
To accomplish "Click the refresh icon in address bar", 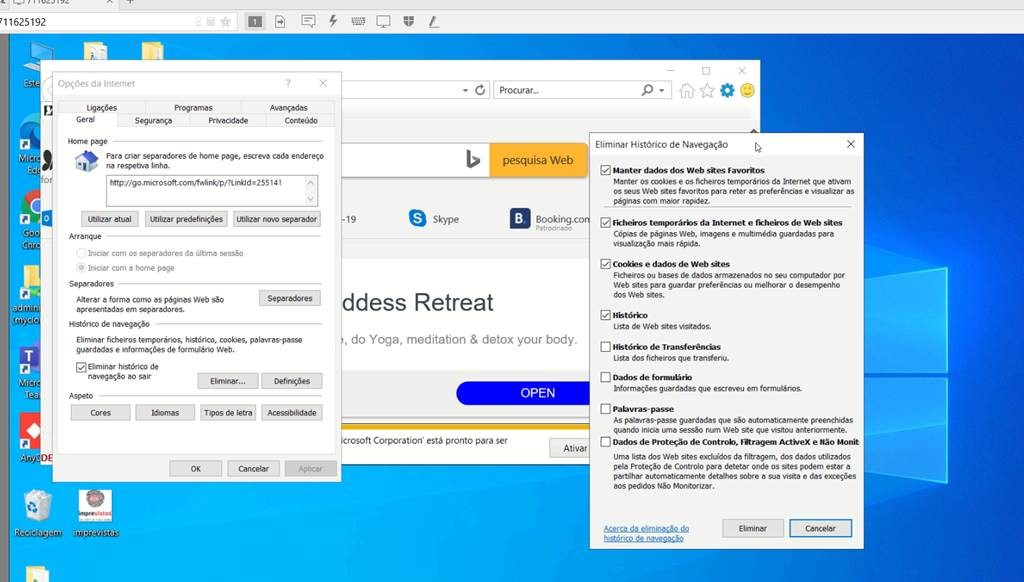I will tap(480, 90).
